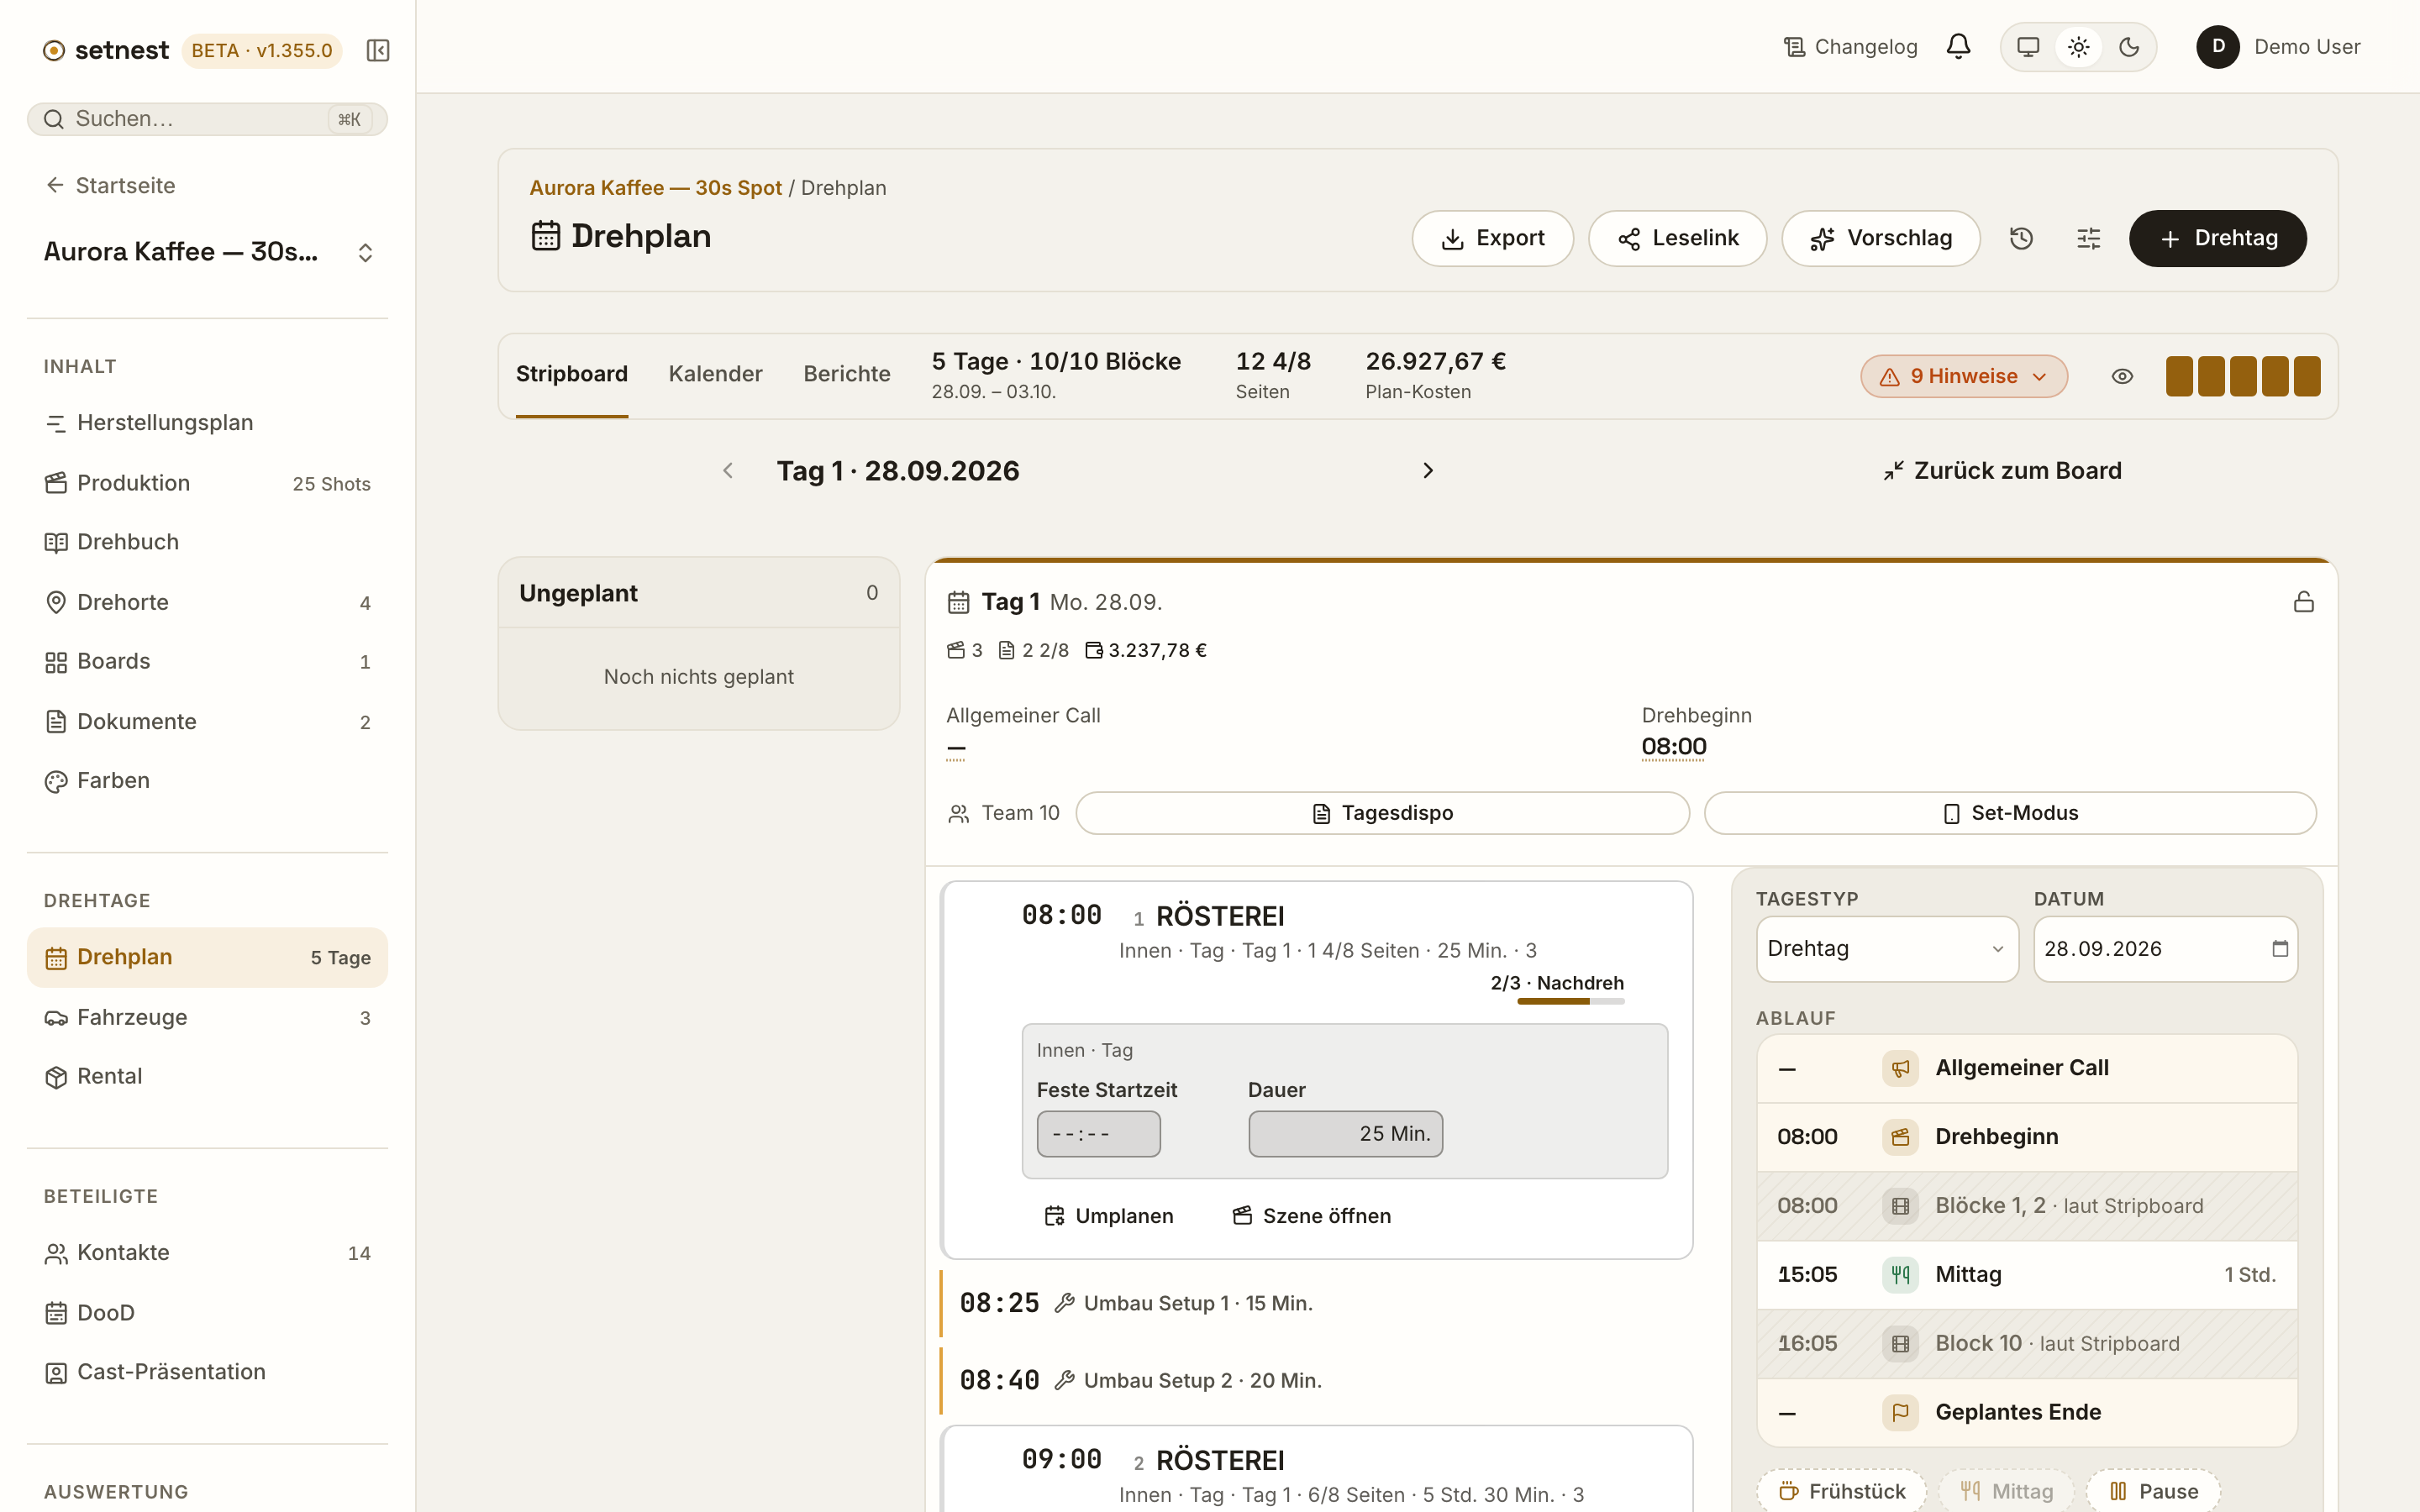Toggle the eye visibility icon
Screen dimensions: 2420x1512
click(2122, 376)
